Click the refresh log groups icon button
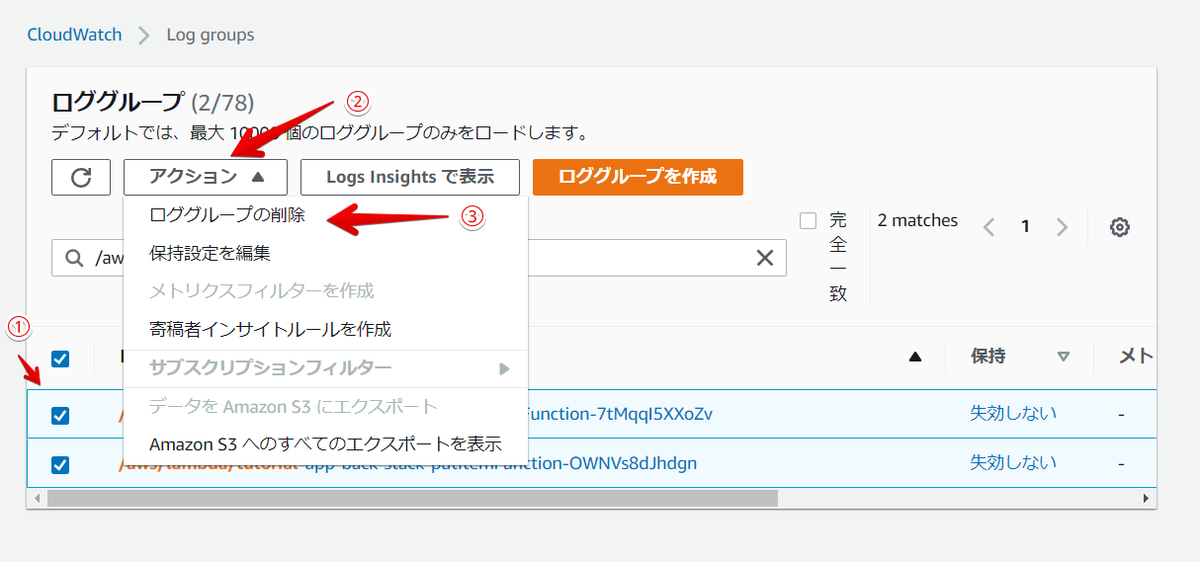This screenshot has width=1200, height=562. [x=81, y=177]
